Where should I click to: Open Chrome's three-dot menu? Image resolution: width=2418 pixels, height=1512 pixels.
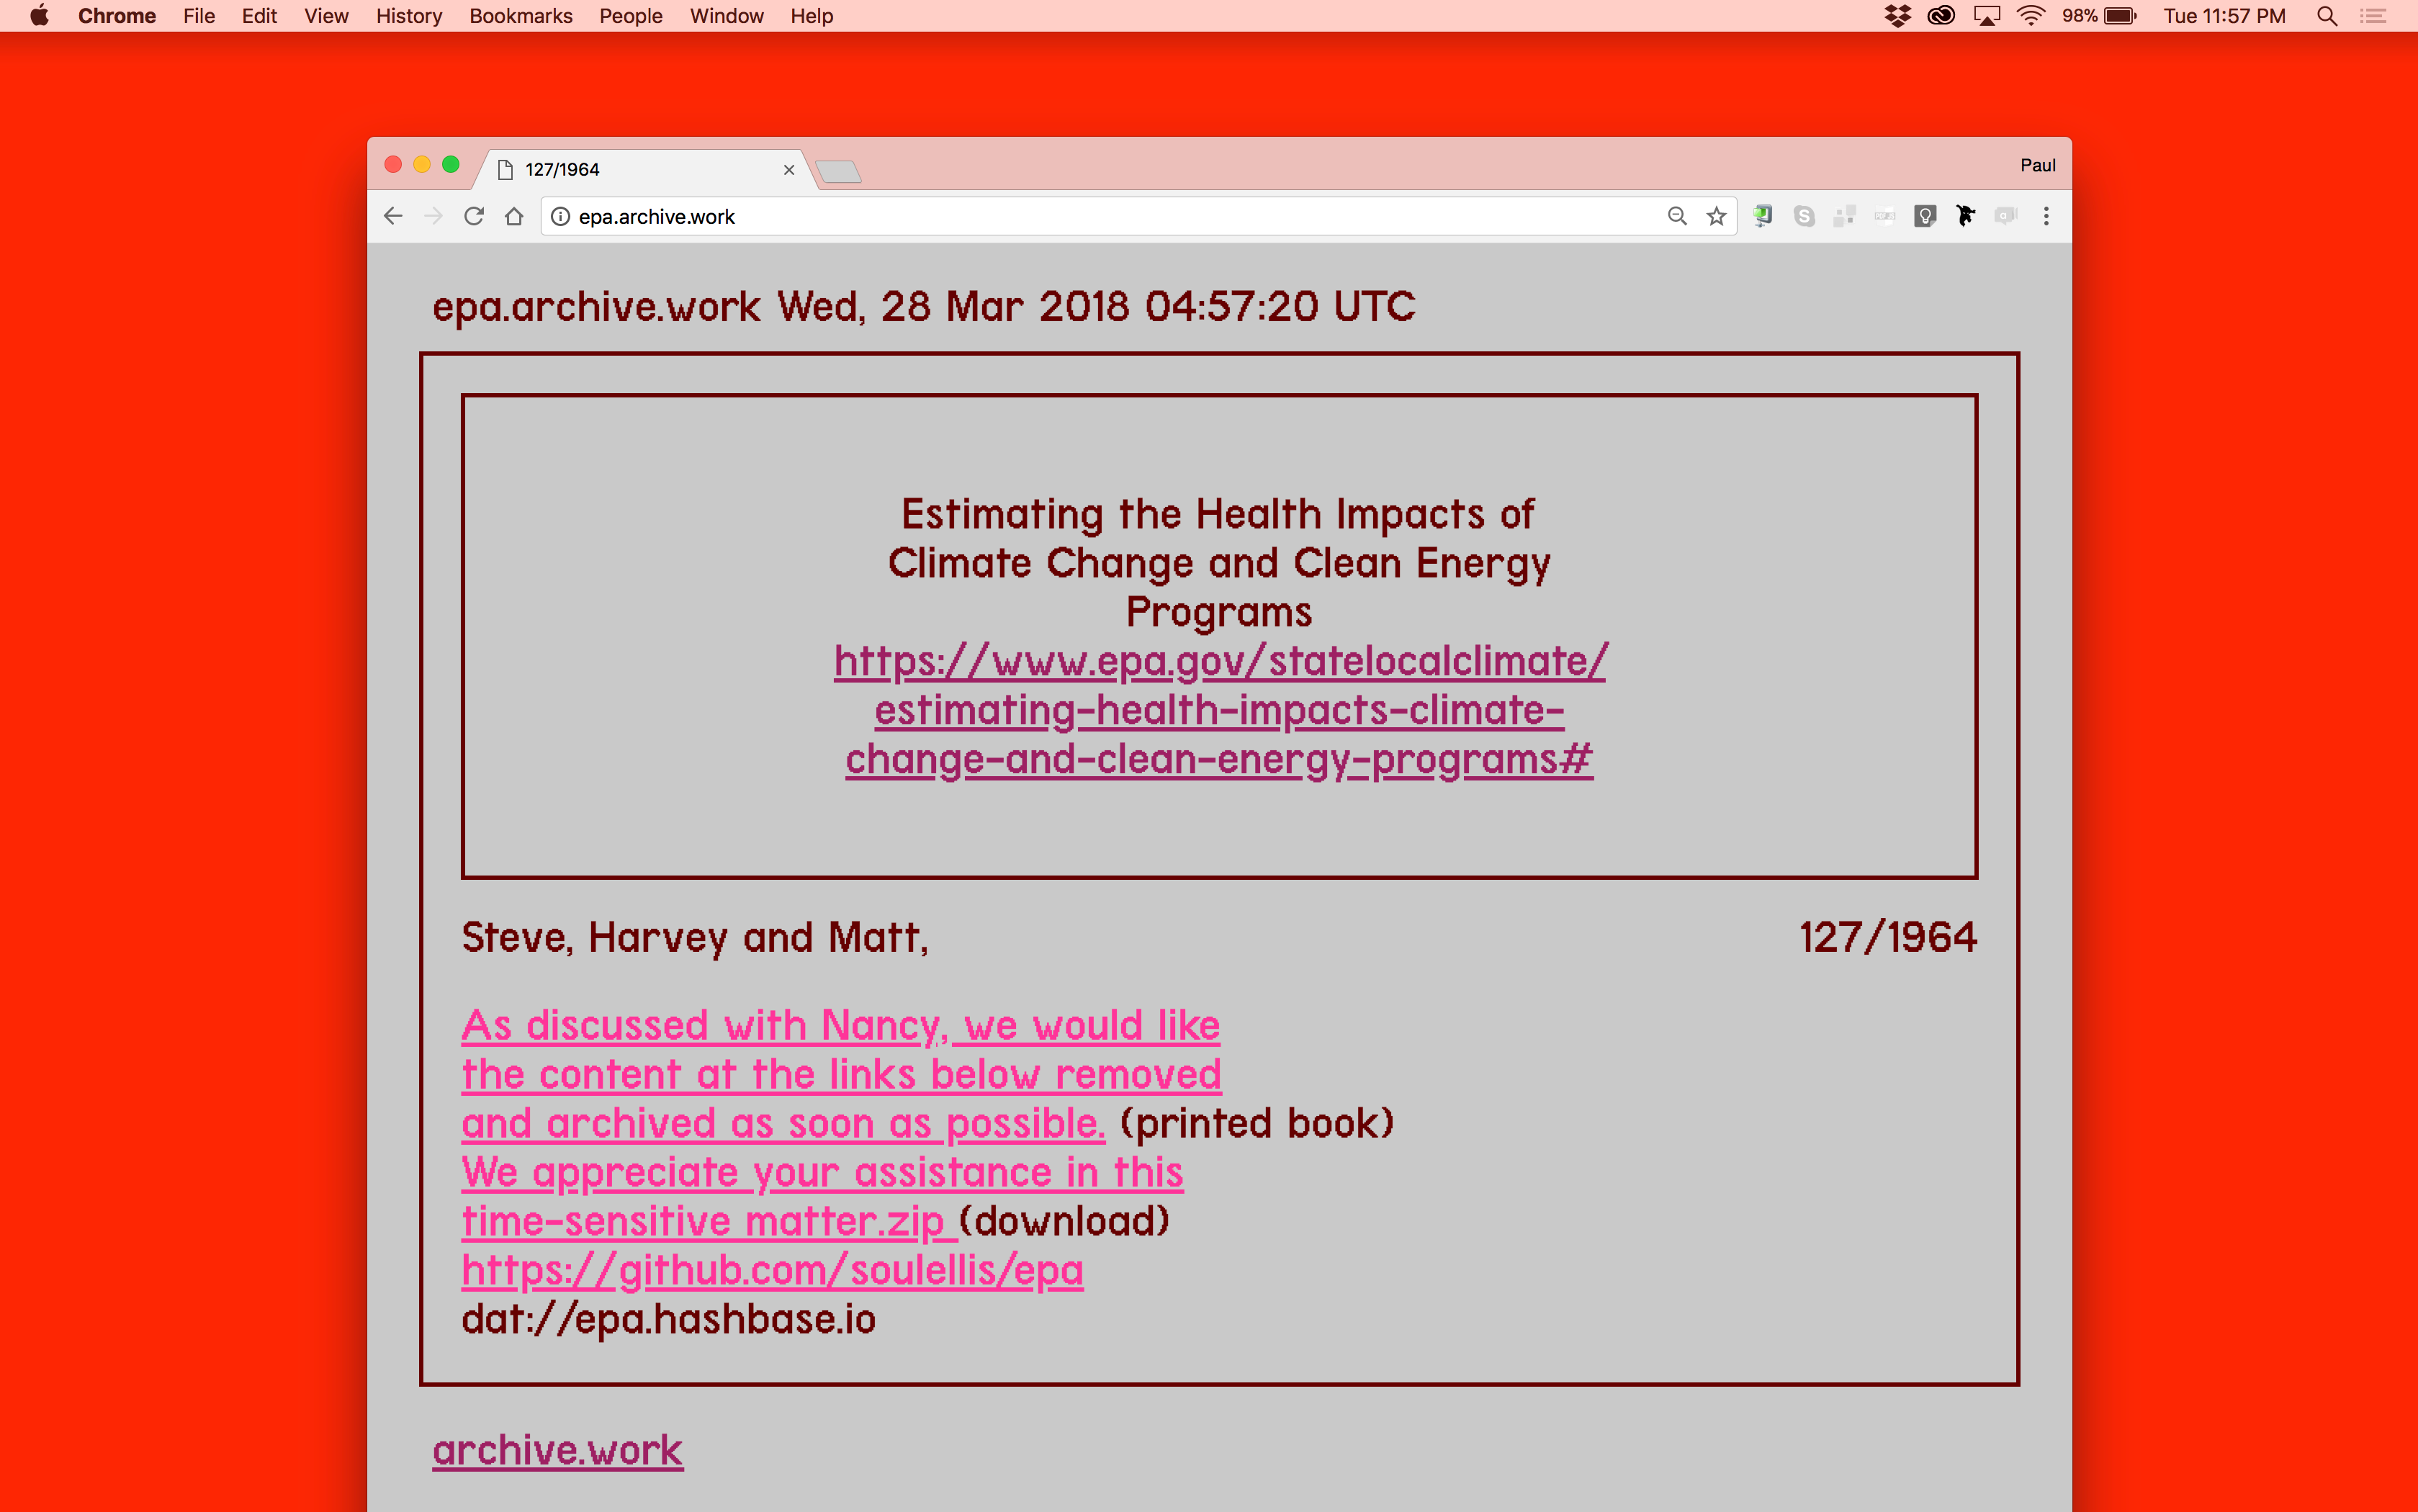[x=2046, y=216]
